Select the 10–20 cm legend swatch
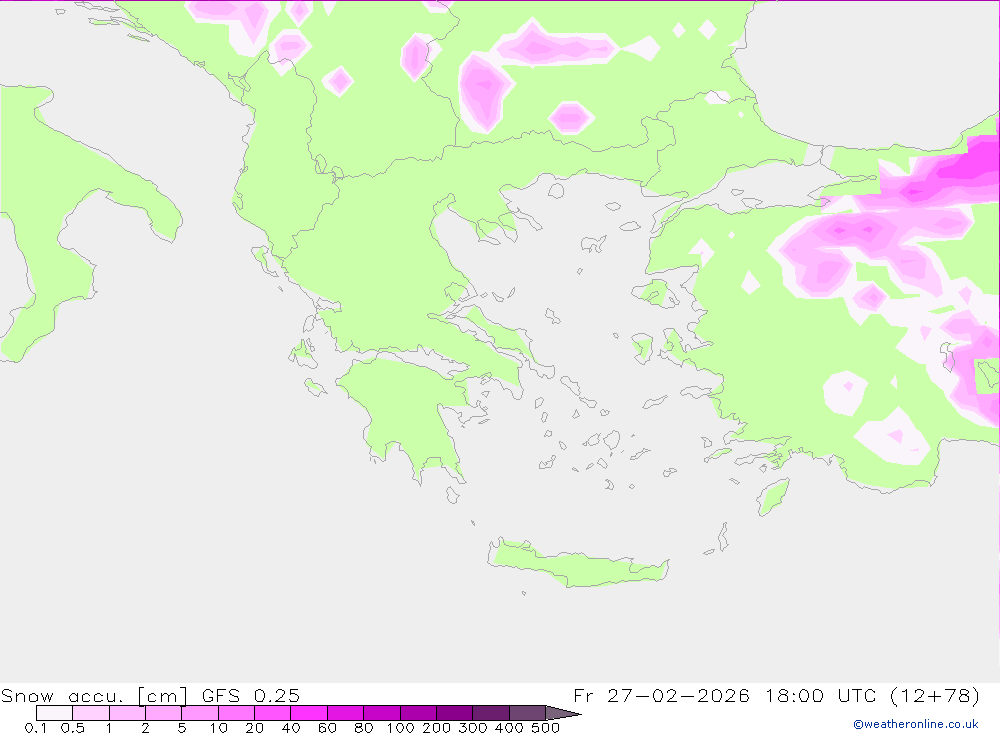This screenshot has width=1000, height=733. pyautogui.click(x=236, y=713)
